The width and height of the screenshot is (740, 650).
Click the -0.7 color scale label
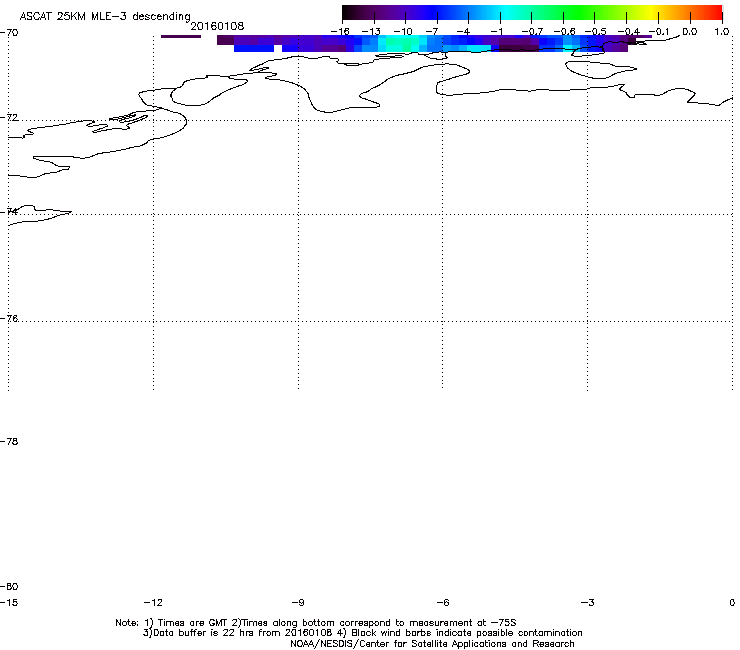point(532,32)
